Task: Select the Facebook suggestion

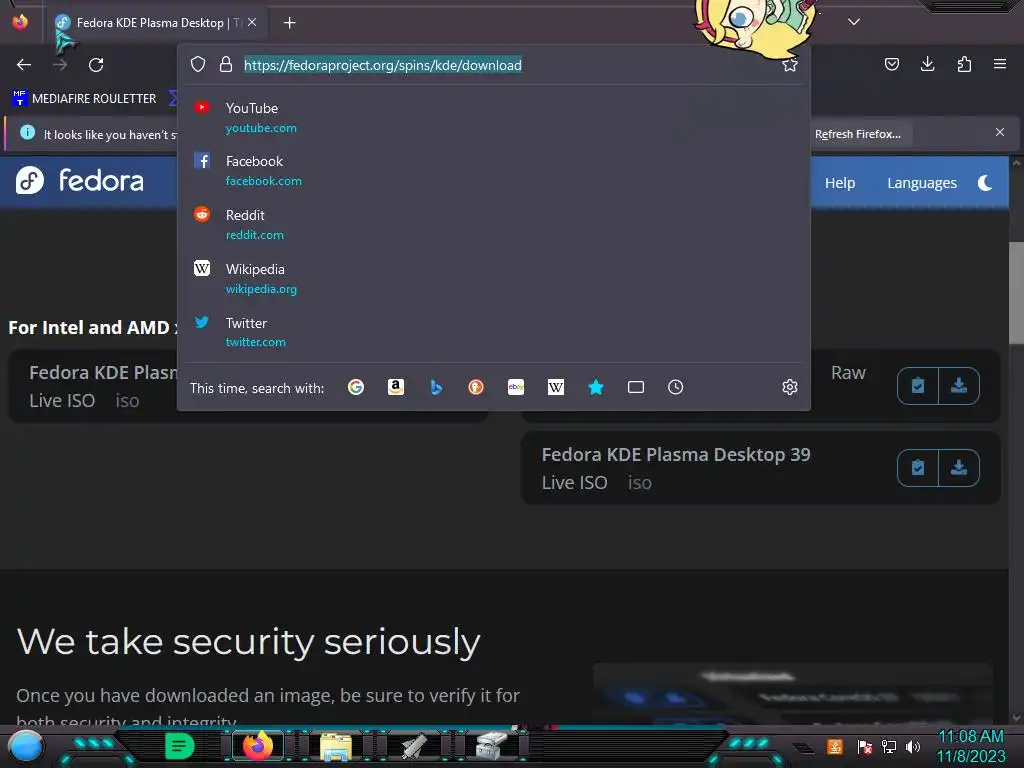Action: (x=494, y=170)
